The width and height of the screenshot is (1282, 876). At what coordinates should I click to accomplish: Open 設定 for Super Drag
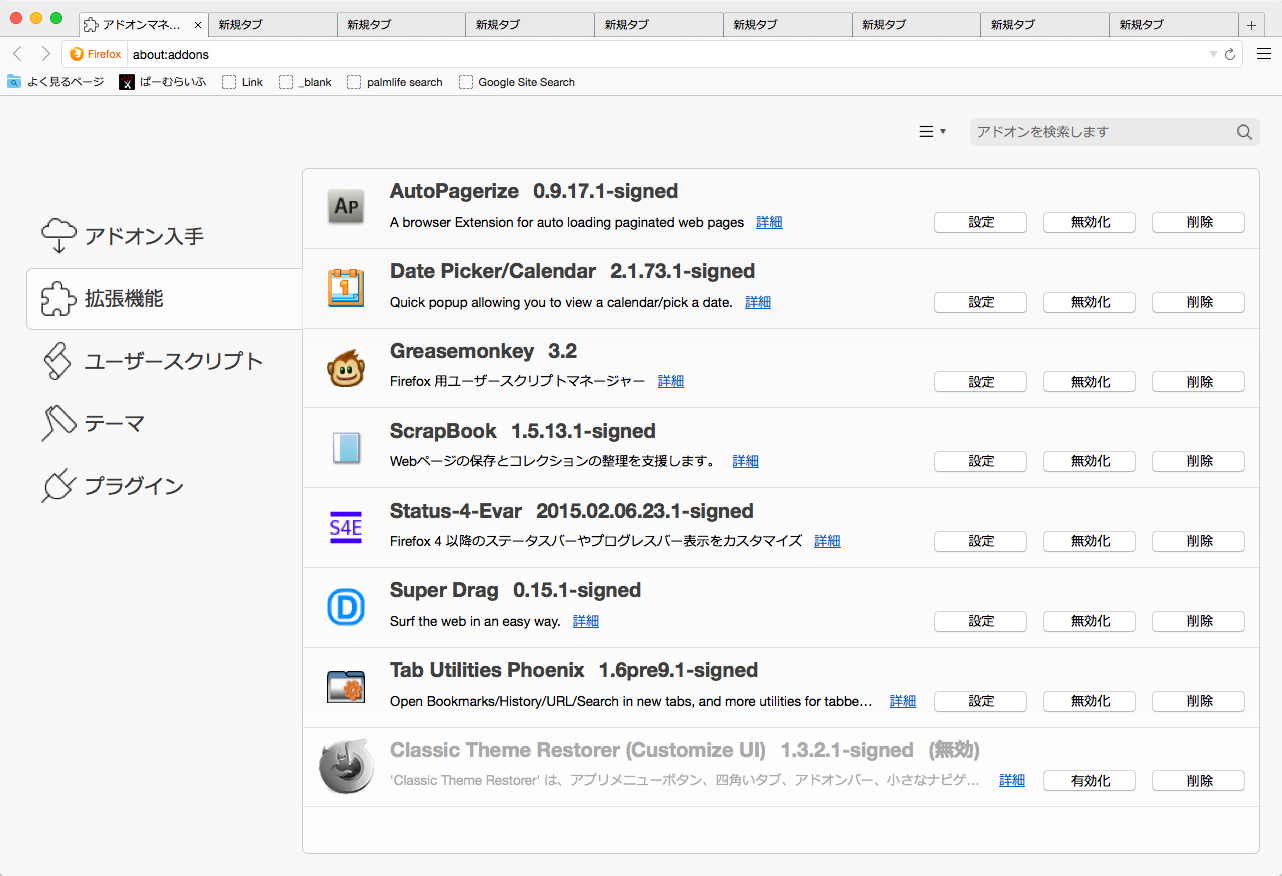[980, 621]
